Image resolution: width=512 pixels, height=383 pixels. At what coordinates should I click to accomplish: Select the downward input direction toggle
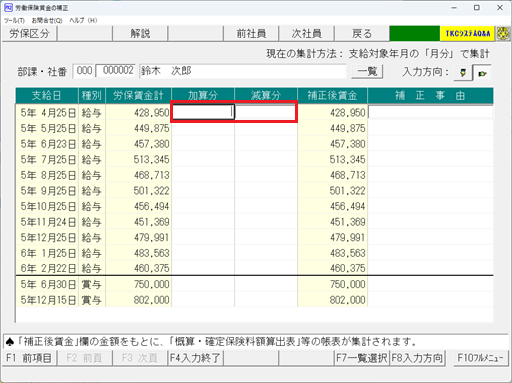pos(463,72)
